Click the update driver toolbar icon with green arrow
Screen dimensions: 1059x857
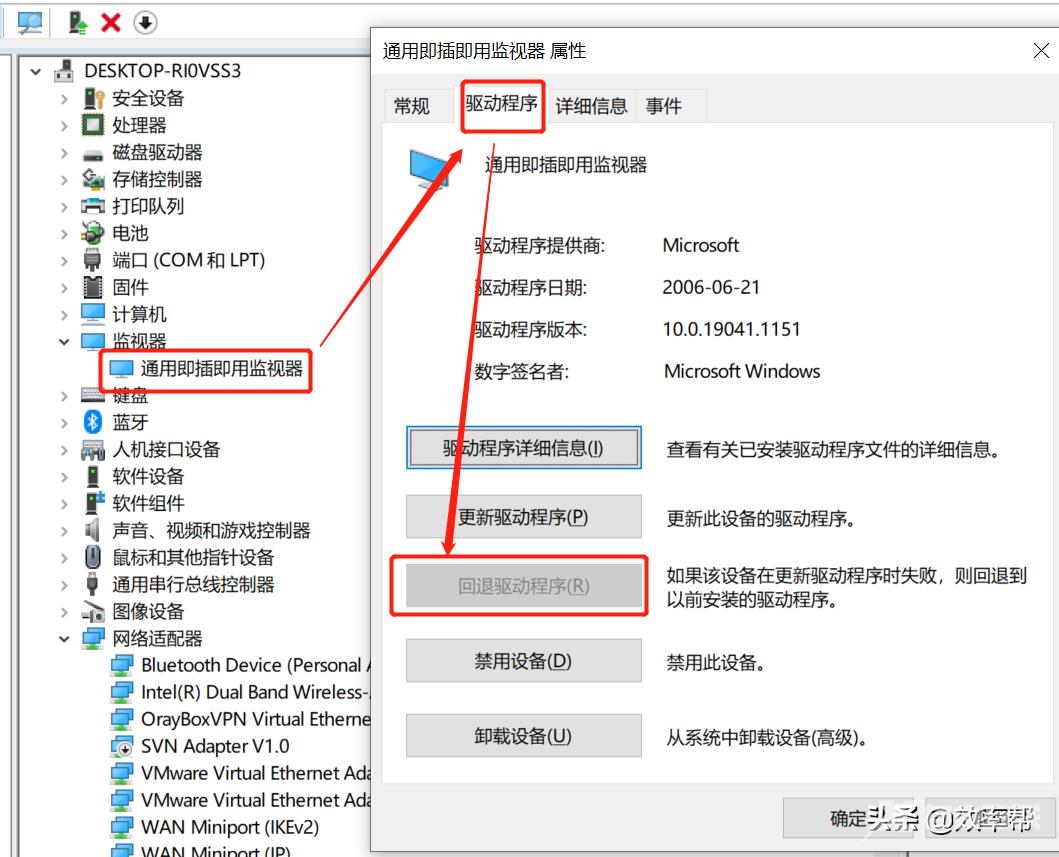[78, 22]
